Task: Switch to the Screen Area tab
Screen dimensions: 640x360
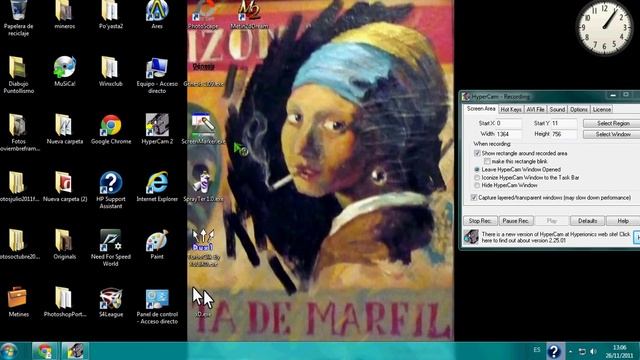Action: pos(481,109)
